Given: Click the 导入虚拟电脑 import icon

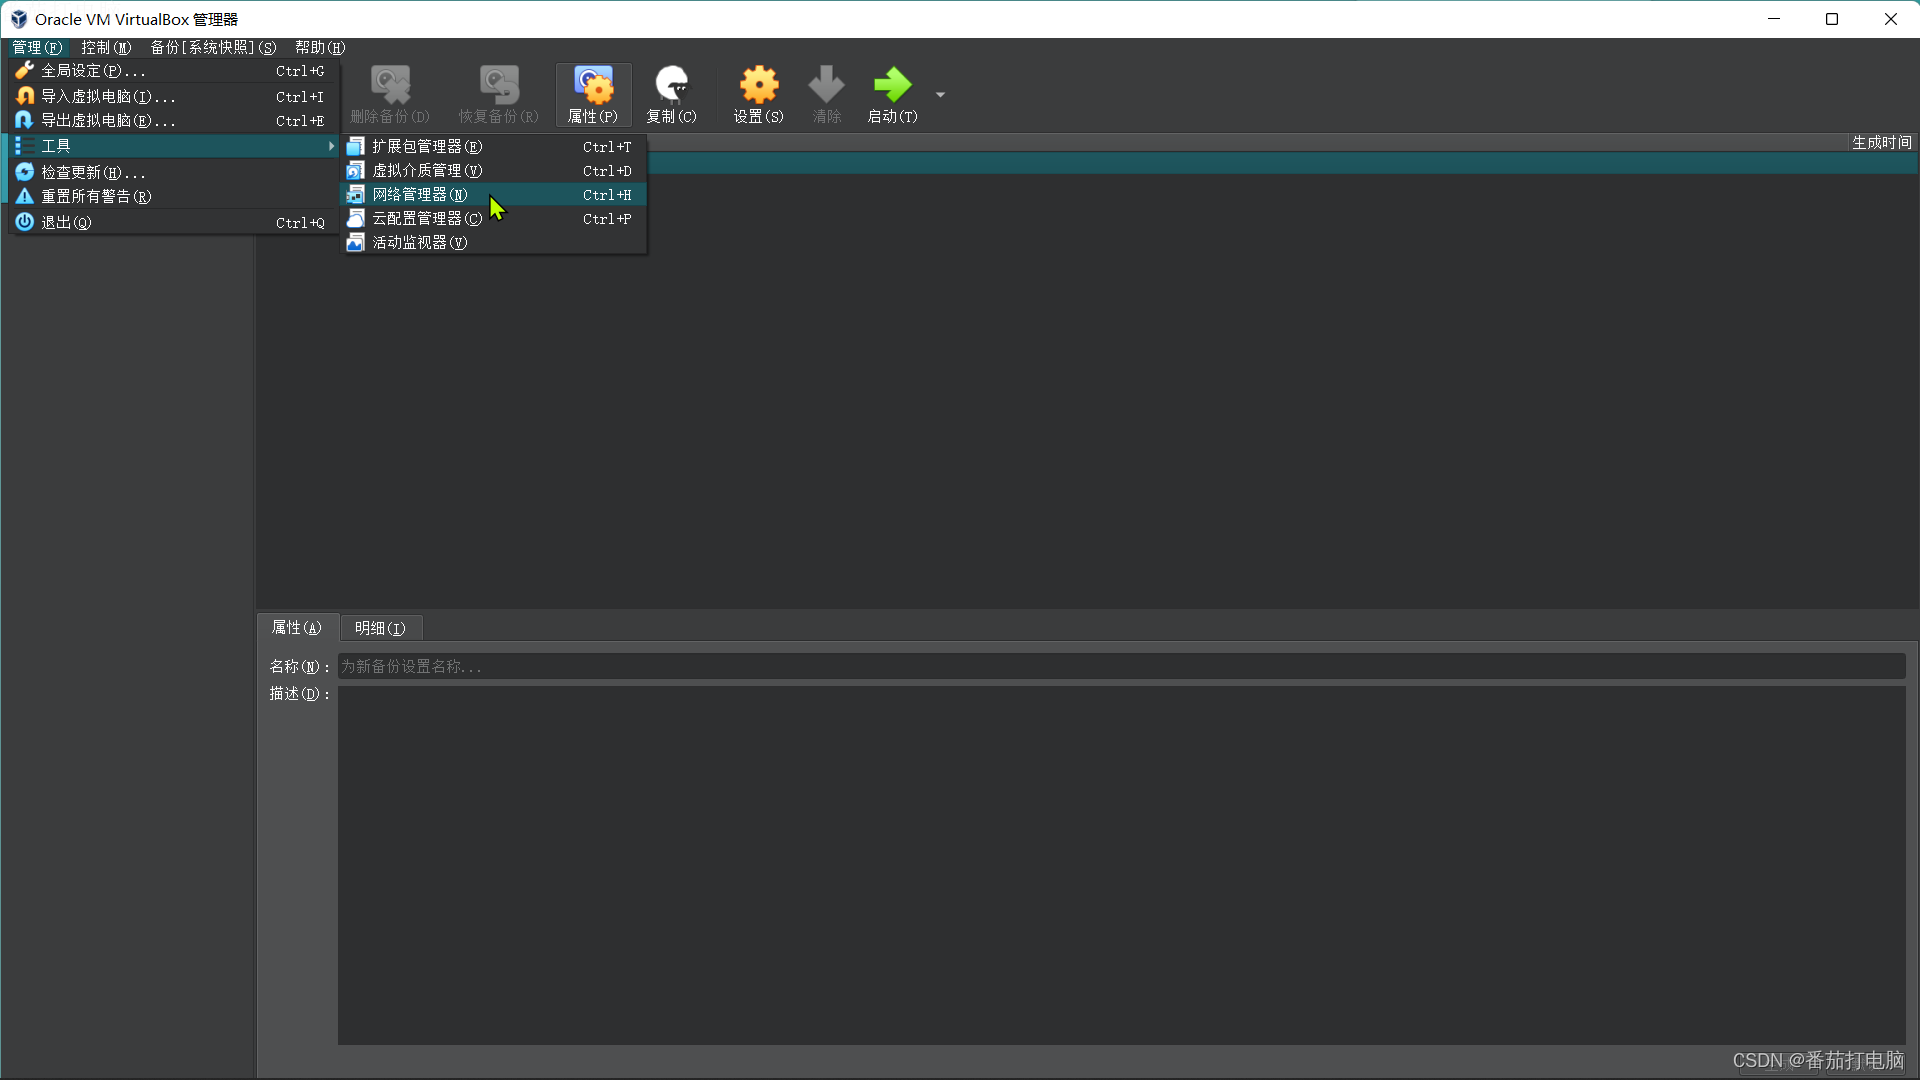Looking at the screenshot, I should [25, 96].
